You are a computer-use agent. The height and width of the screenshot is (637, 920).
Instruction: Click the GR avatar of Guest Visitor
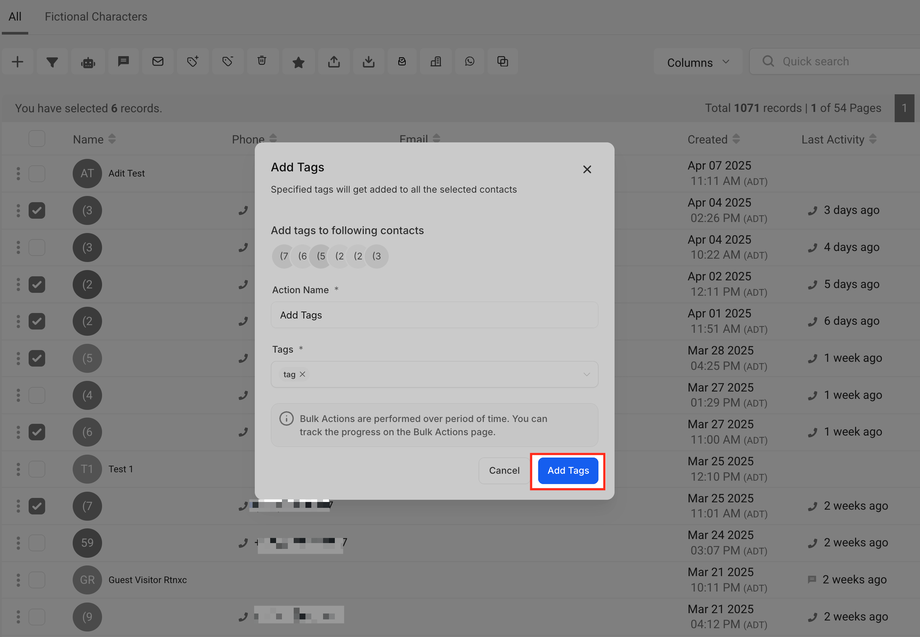87,580
